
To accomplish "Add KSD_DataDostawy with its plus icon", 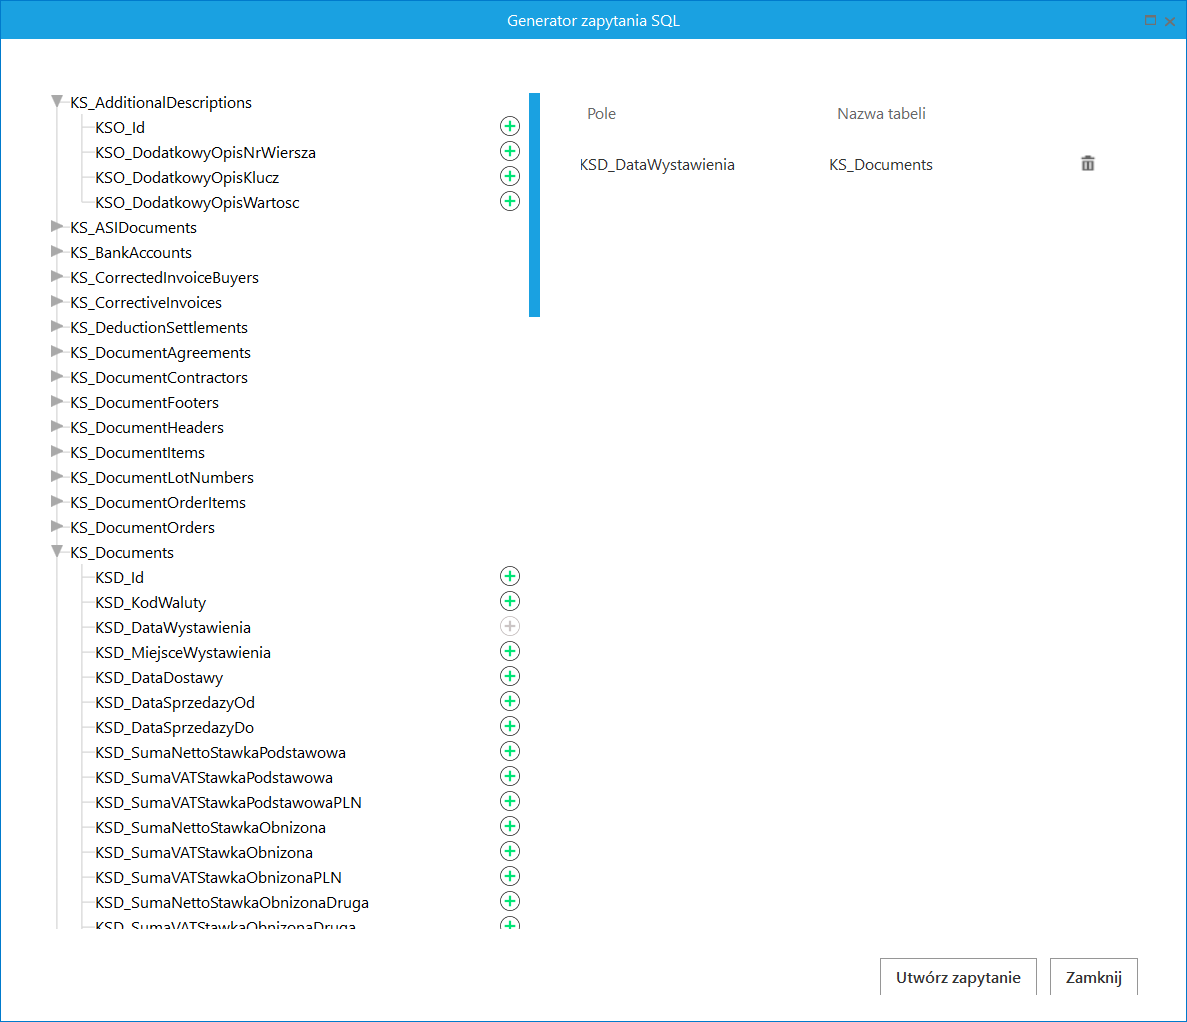I will pyautogui.click(x=509, y=676).
